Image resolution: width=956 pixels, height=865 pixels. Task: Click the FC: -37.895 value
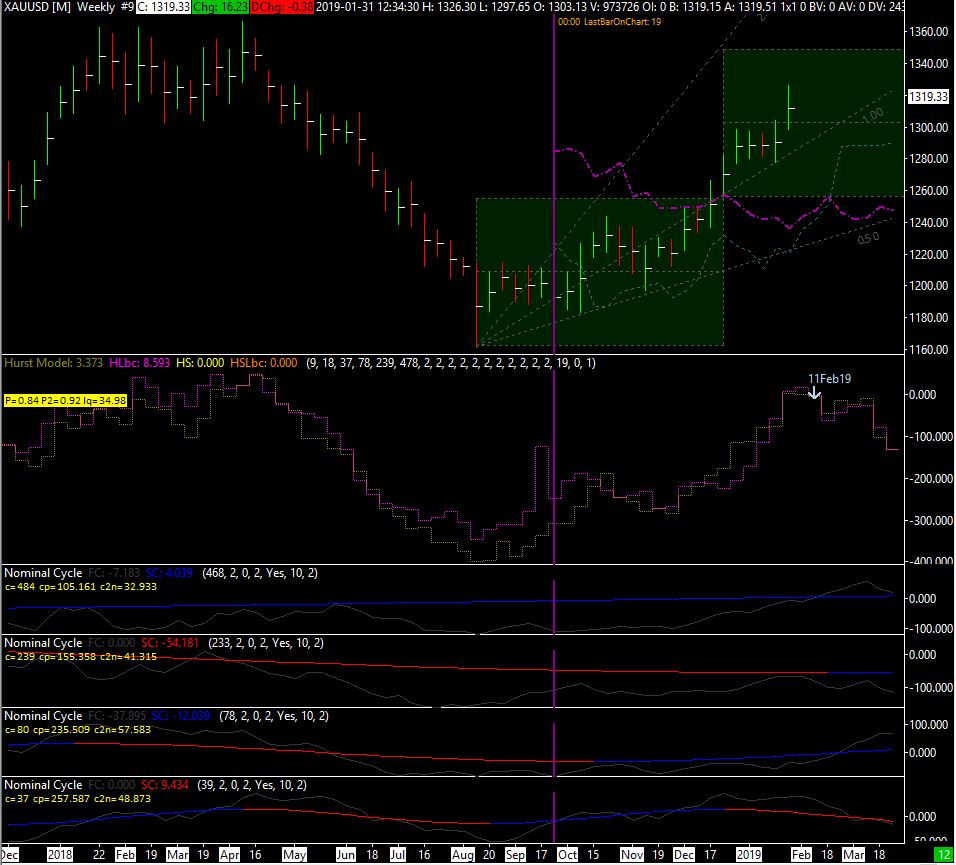pos(117,716)
